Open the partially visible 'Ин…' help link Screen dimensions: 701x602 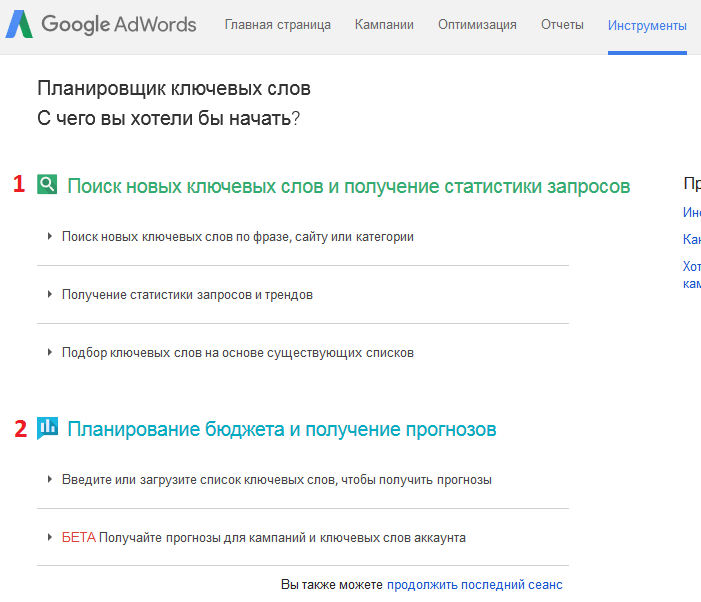click(692, 212)
